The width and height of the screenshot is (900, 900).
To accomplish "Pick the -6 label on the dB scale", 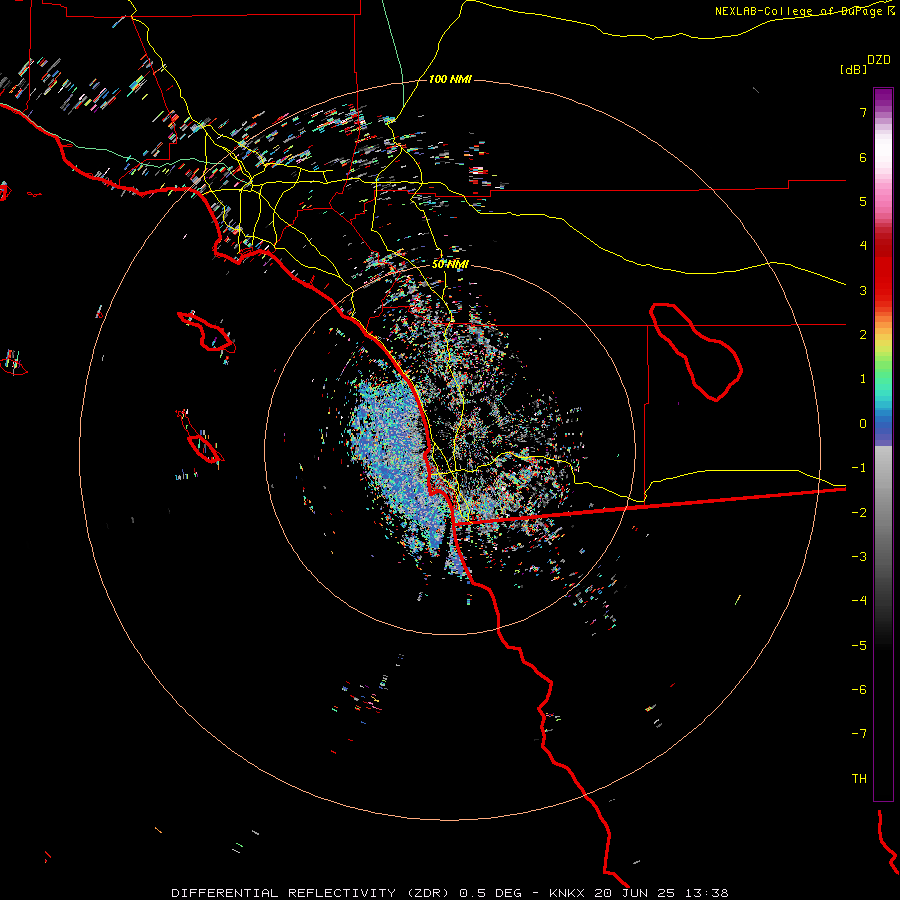I will [x=859, y=690].
